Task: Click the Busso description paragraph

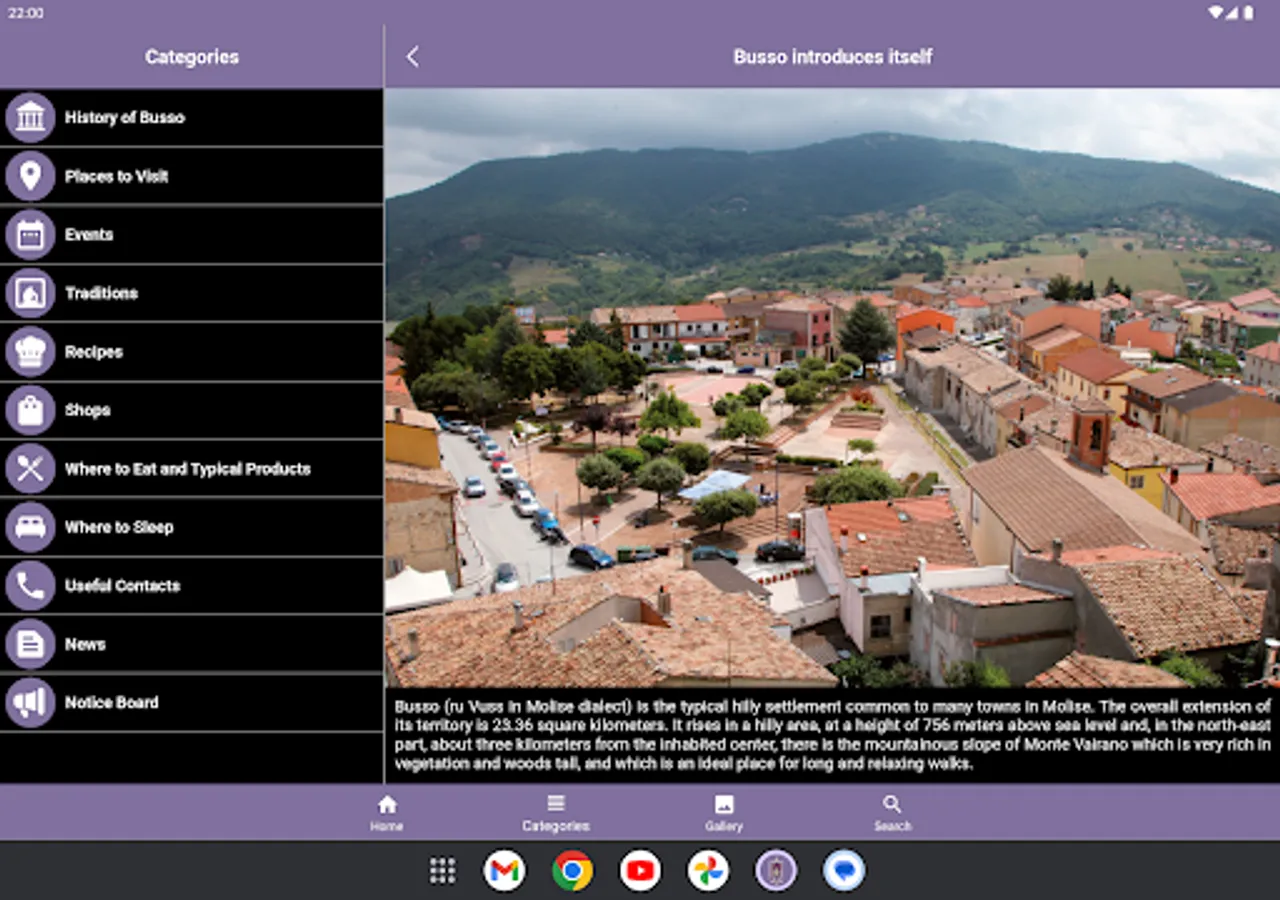Action: point(832,735)
